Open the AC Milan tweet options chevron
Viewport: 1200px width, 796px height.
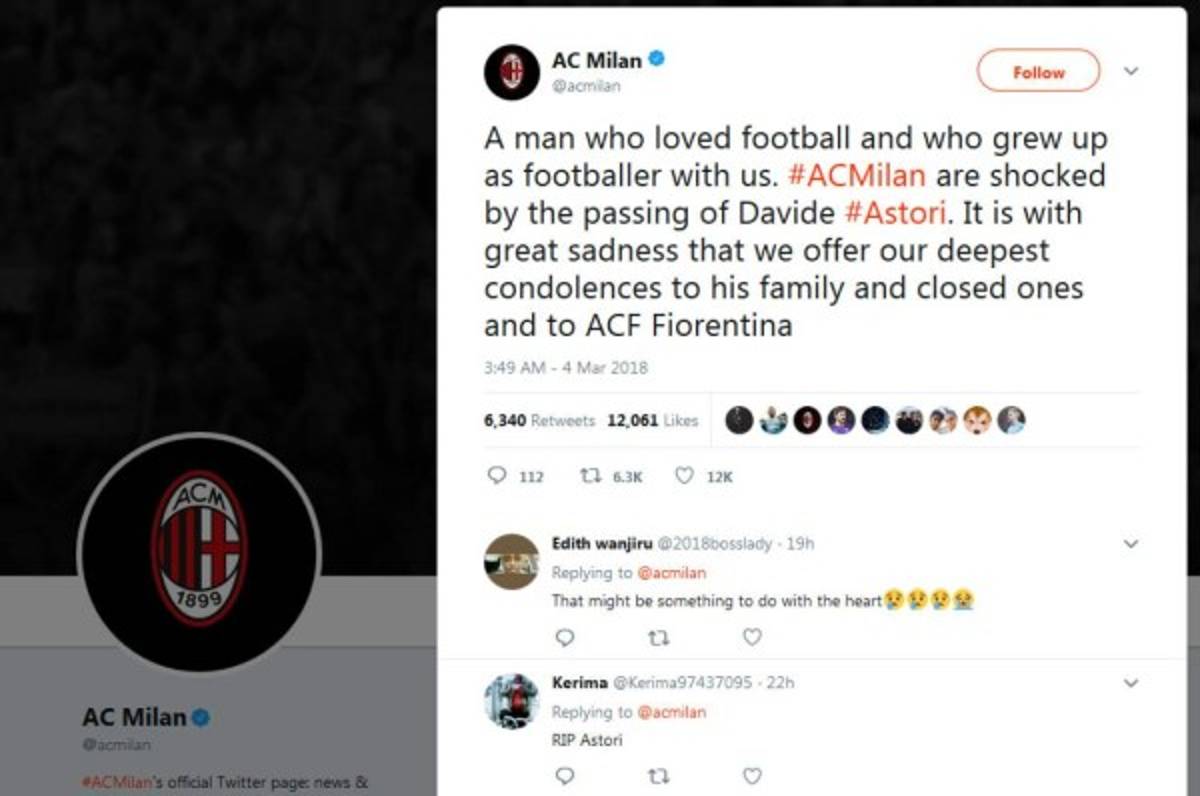pos(1131,71)
